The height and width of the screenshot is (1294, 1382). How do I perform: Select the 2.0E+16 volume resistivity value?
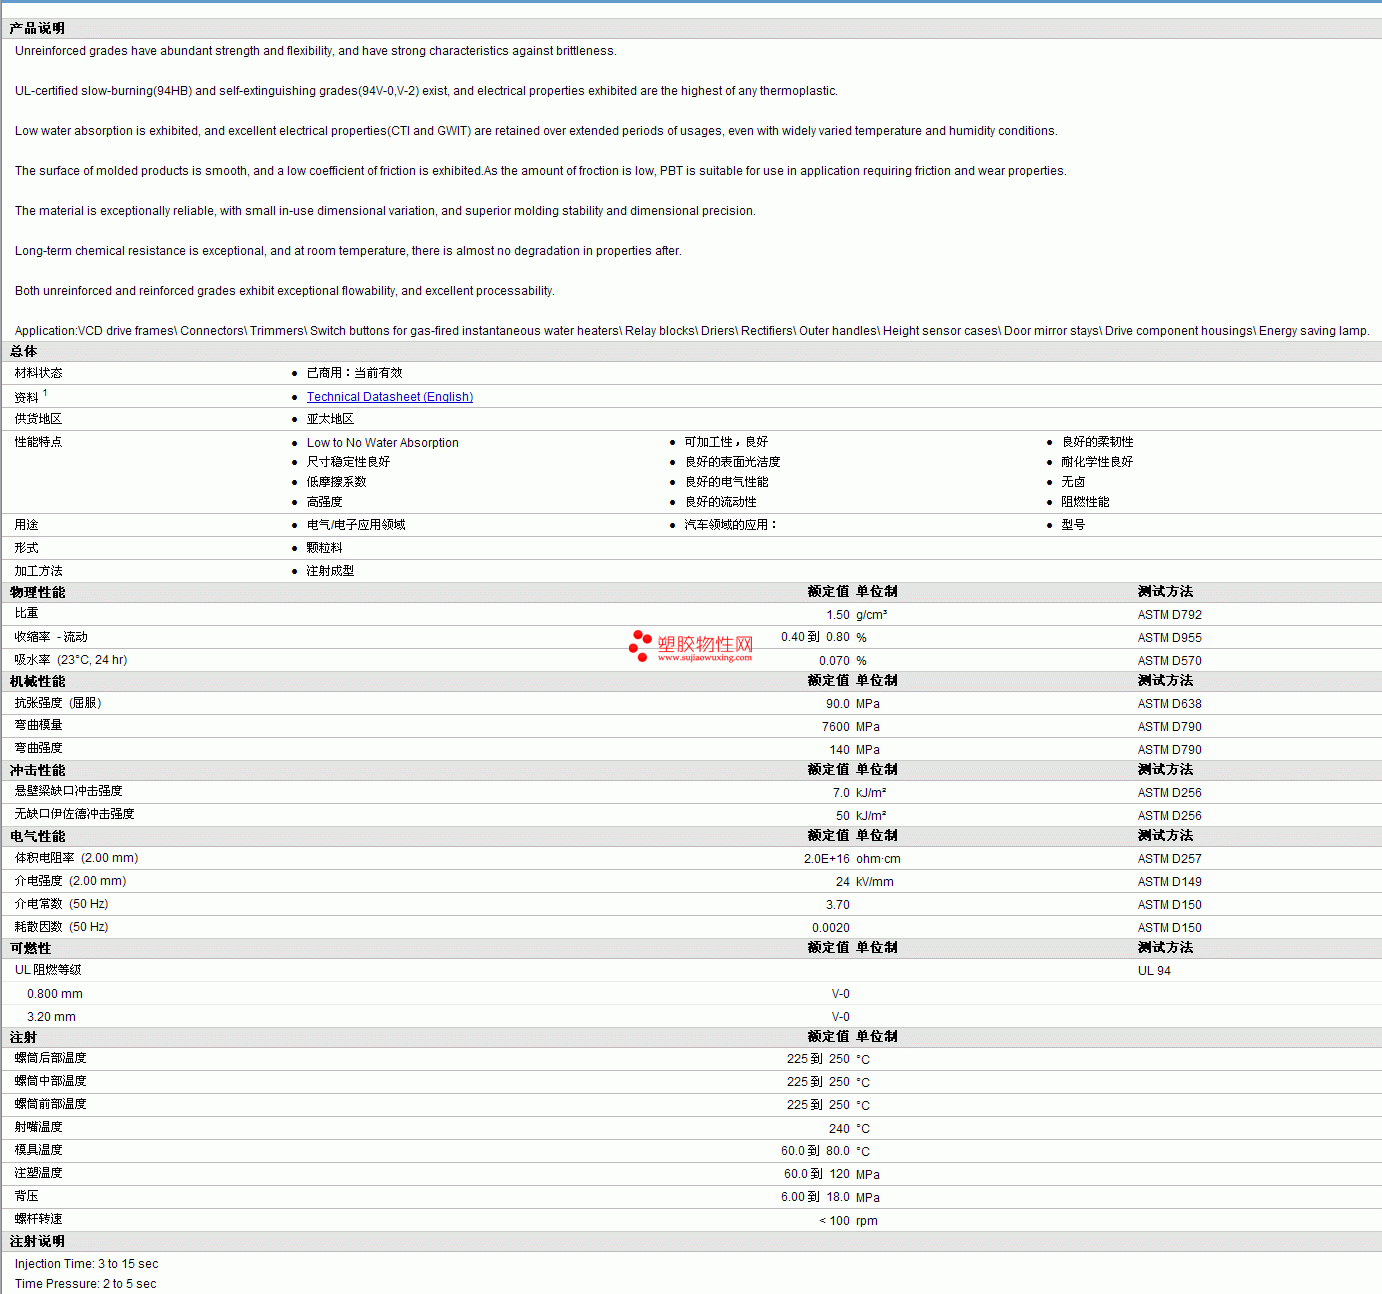pos(827,859)
